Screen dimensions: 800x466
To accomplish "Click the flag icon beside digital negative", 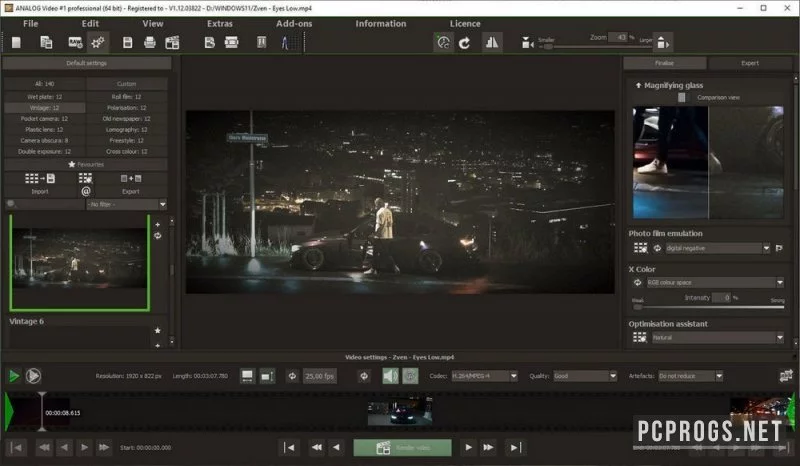I will click(x=779, y=248).
